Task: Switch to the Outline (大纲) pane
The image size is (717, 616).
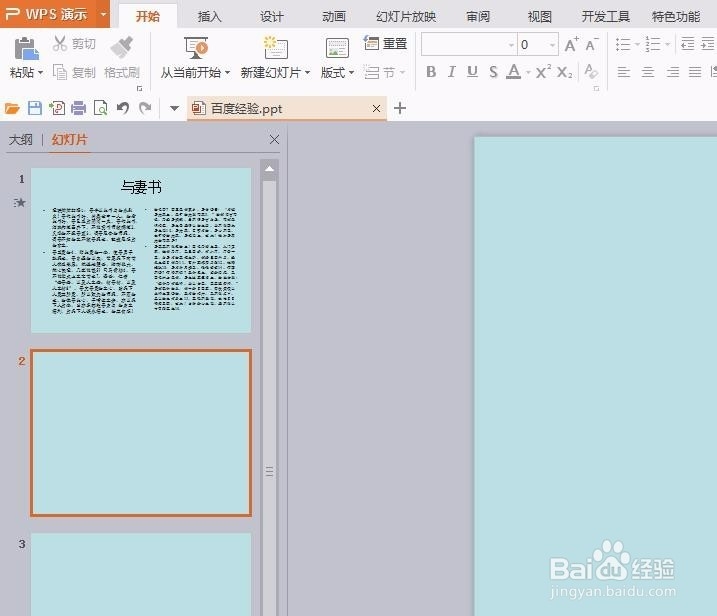Action: pyautogui.click(x=21, y=140)
